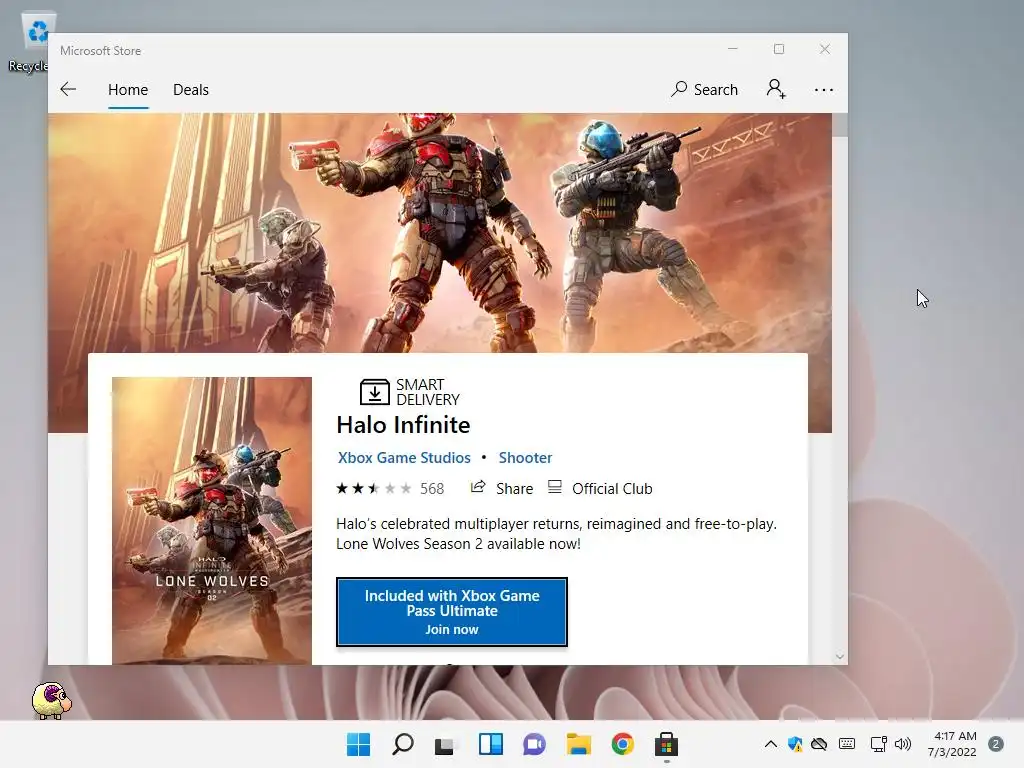This screenshot has height=768, width=1024.
Task: Close the Microsoft Store window
Action: coord(825,49)
